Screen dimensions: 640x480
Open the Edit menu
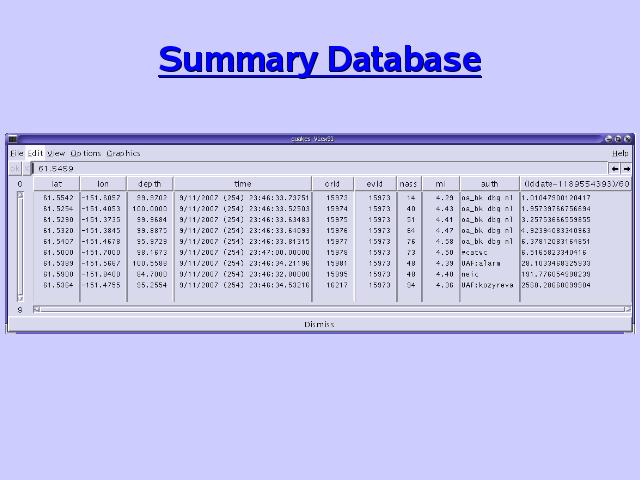(35, 153)
